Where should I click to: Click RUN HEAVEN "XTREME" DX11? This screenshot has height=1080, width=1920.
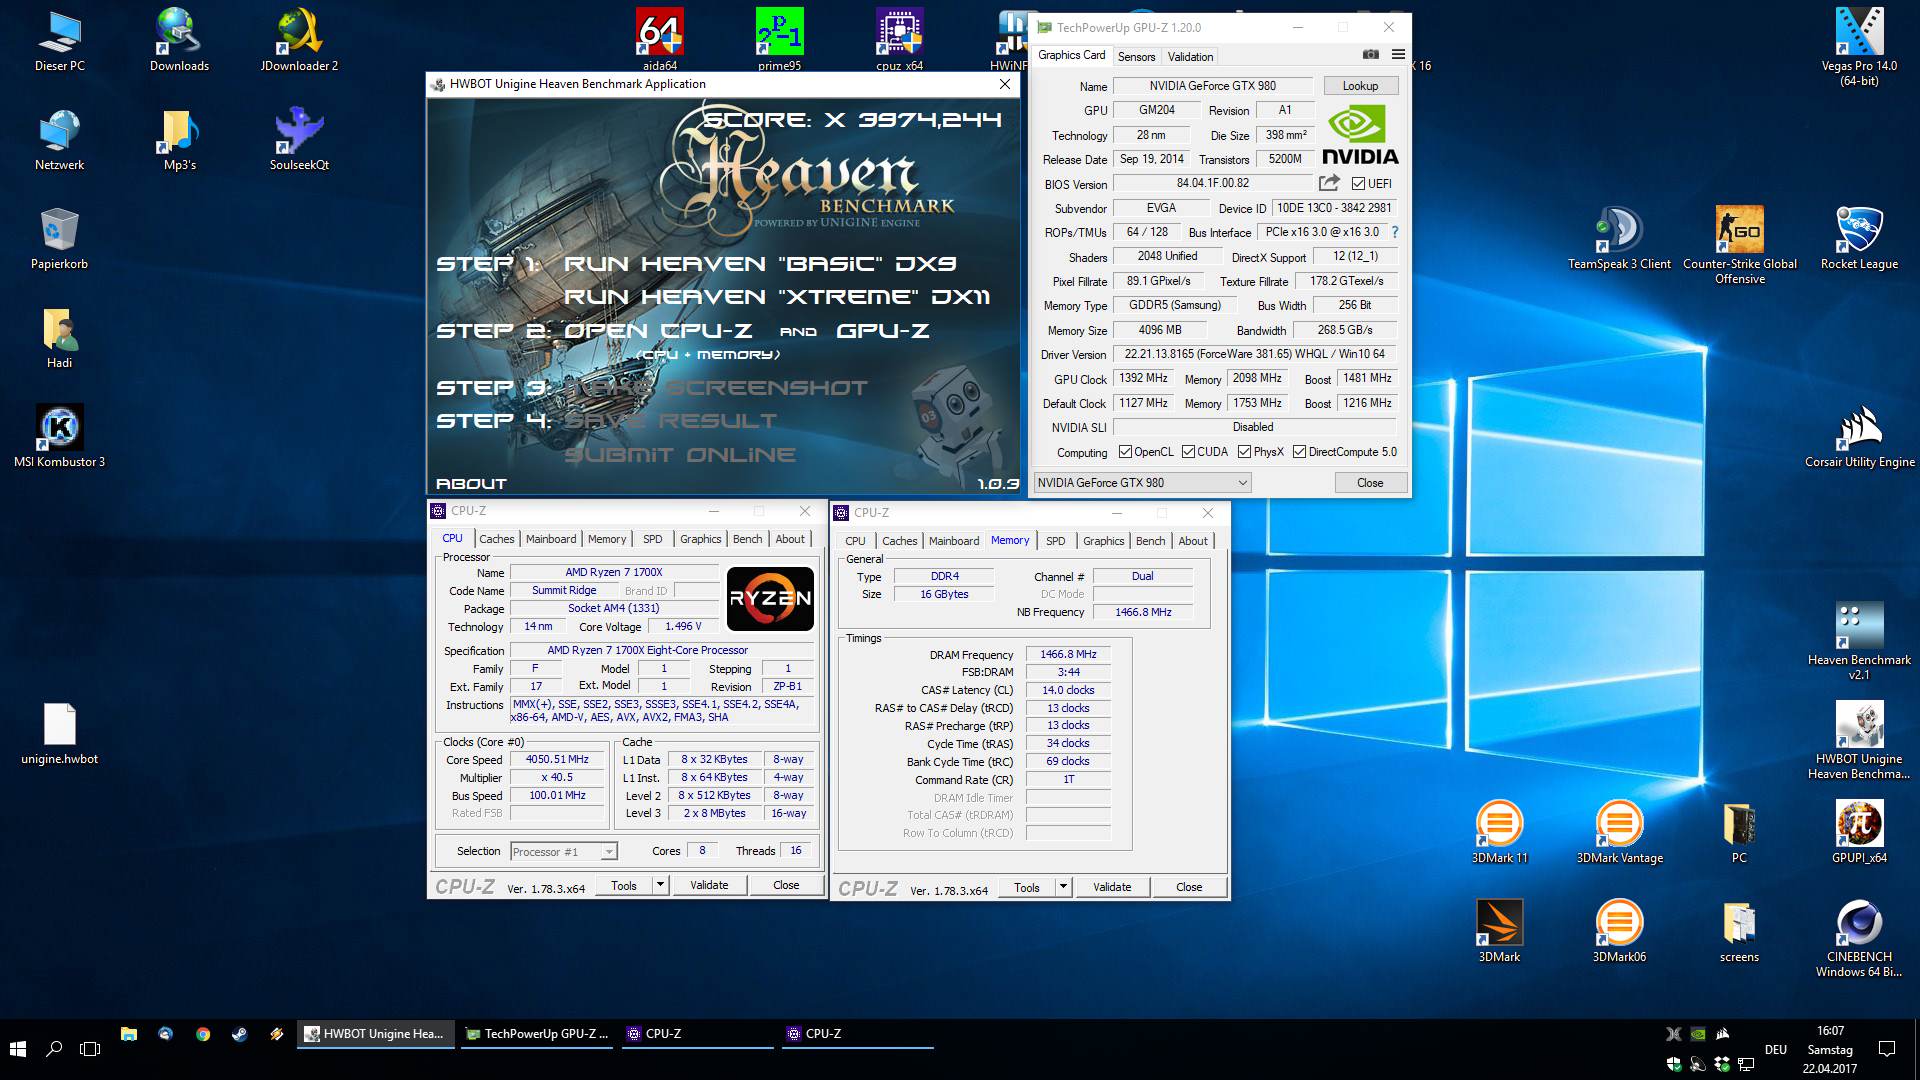click(x=777, y=297)
